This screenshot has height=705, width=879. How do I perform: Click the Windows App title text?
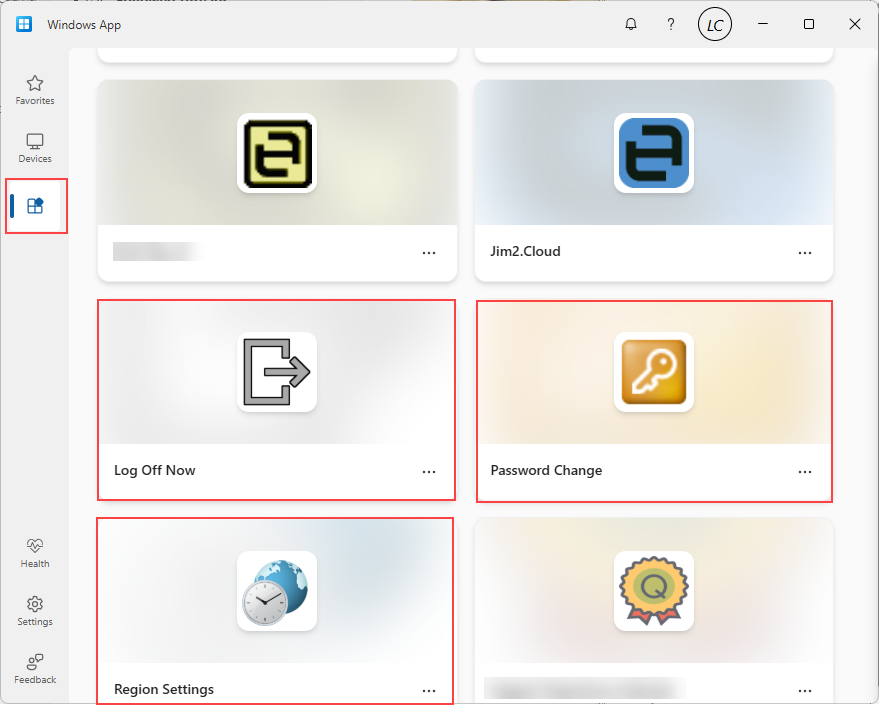click(x=84, y=24)
